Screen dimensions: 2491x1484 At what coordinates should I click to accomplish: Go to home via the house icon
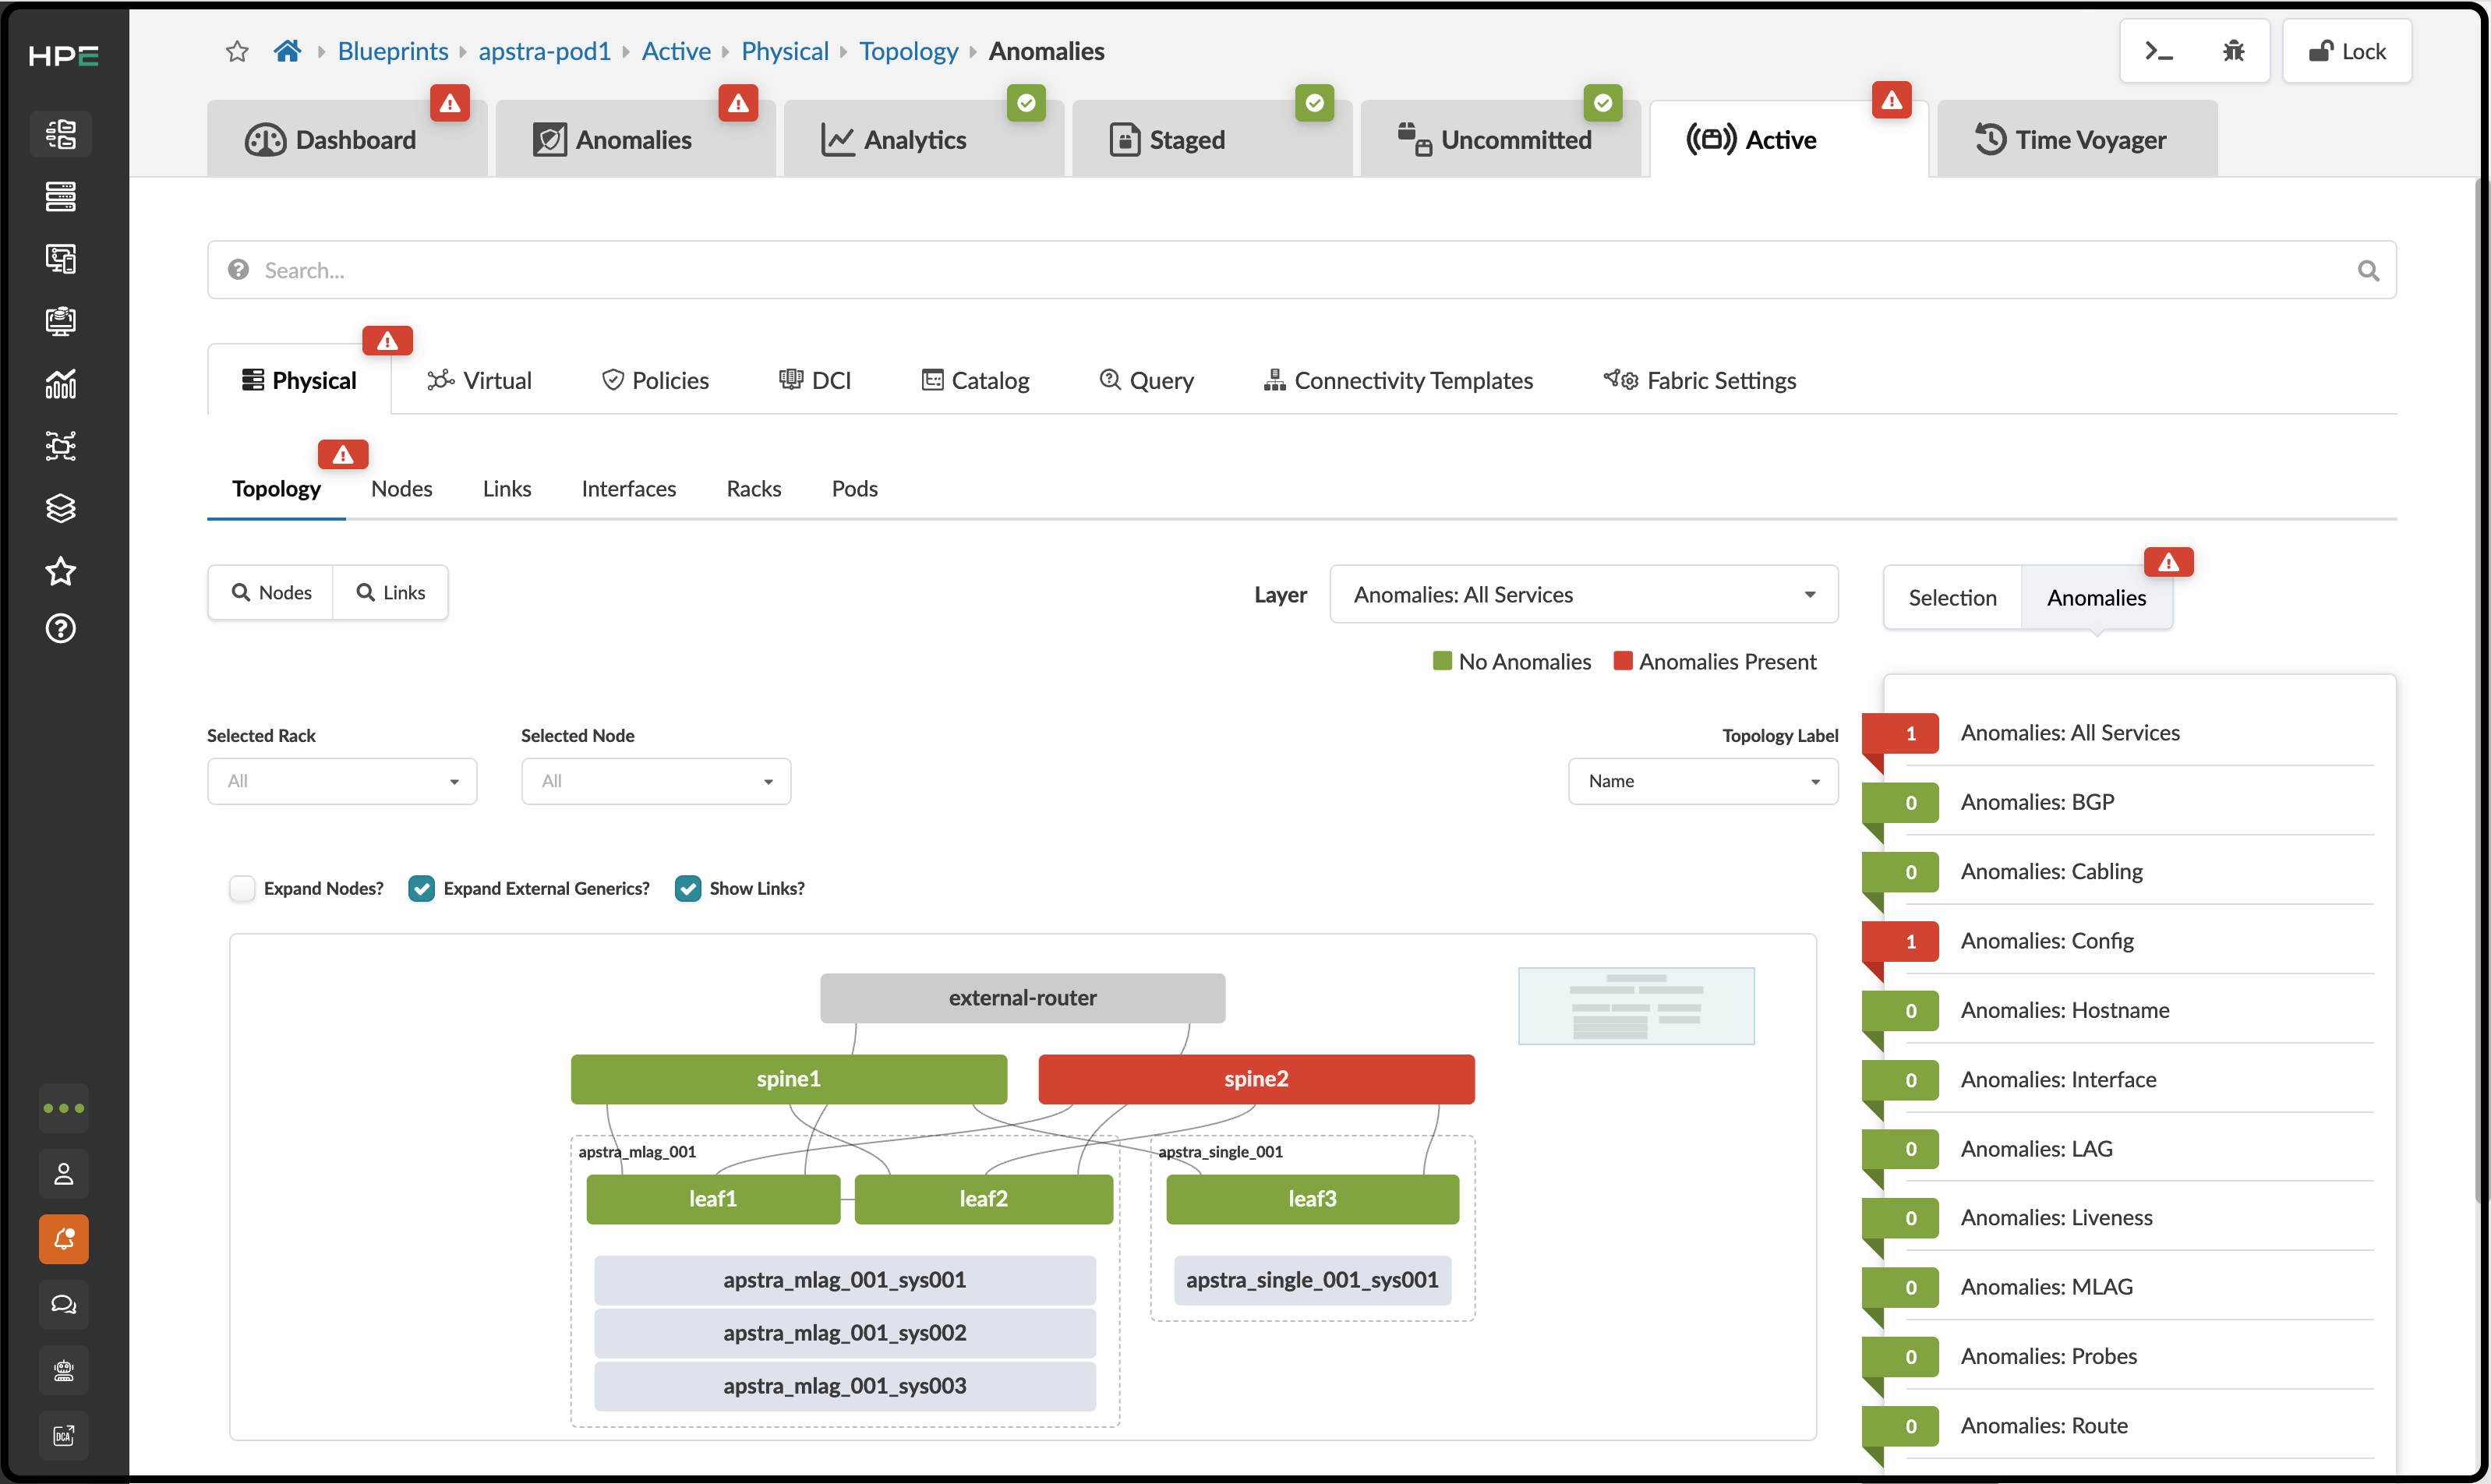287,51
